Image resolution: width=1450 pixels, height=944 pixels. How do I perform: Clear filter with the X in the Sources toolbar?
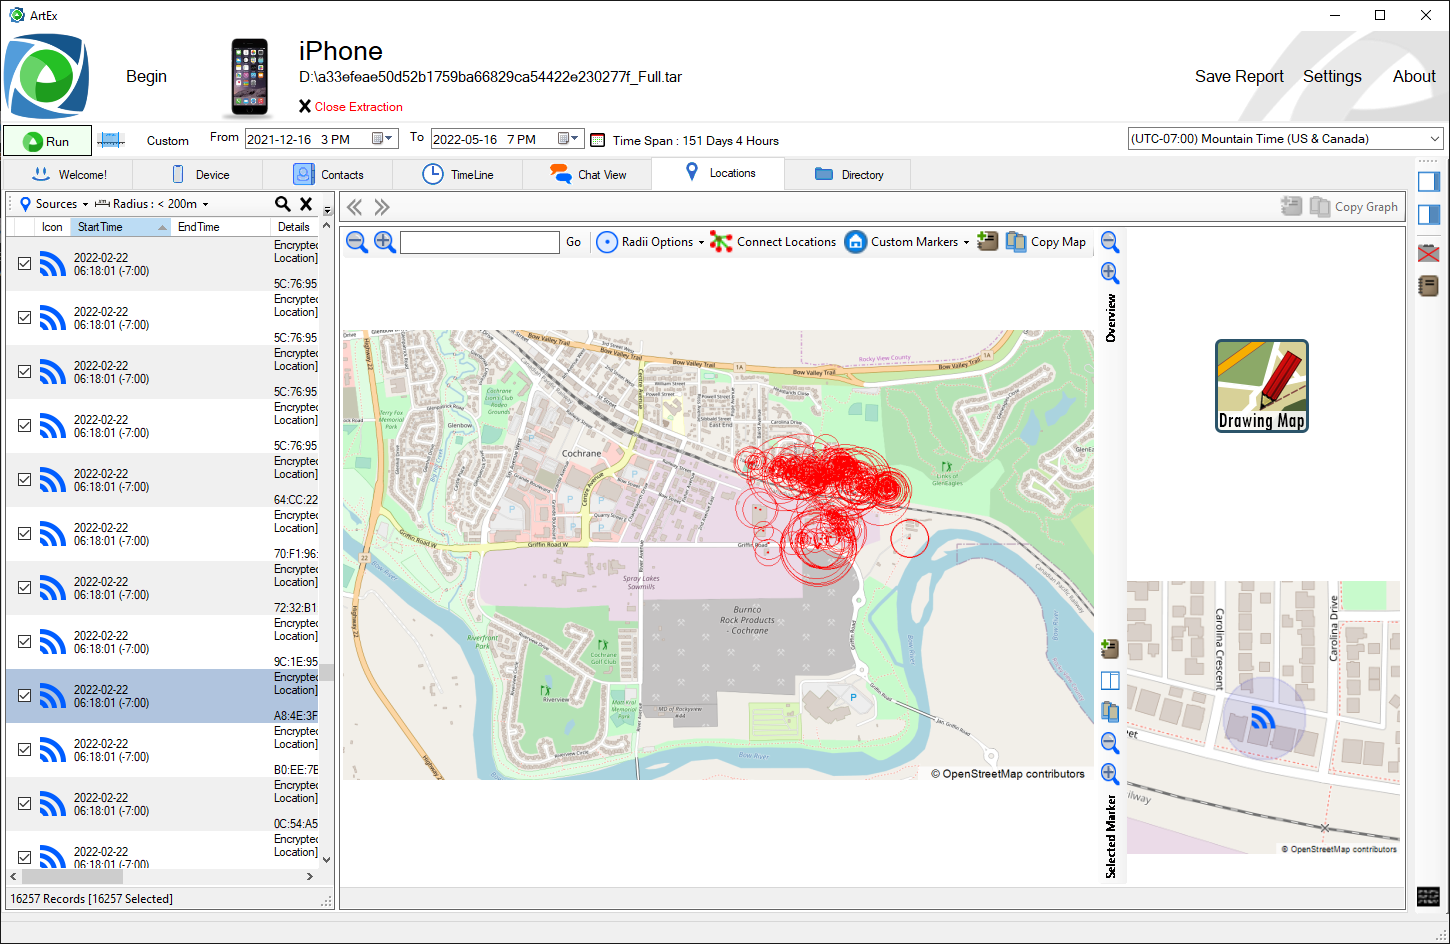click(x=306, y=204)
